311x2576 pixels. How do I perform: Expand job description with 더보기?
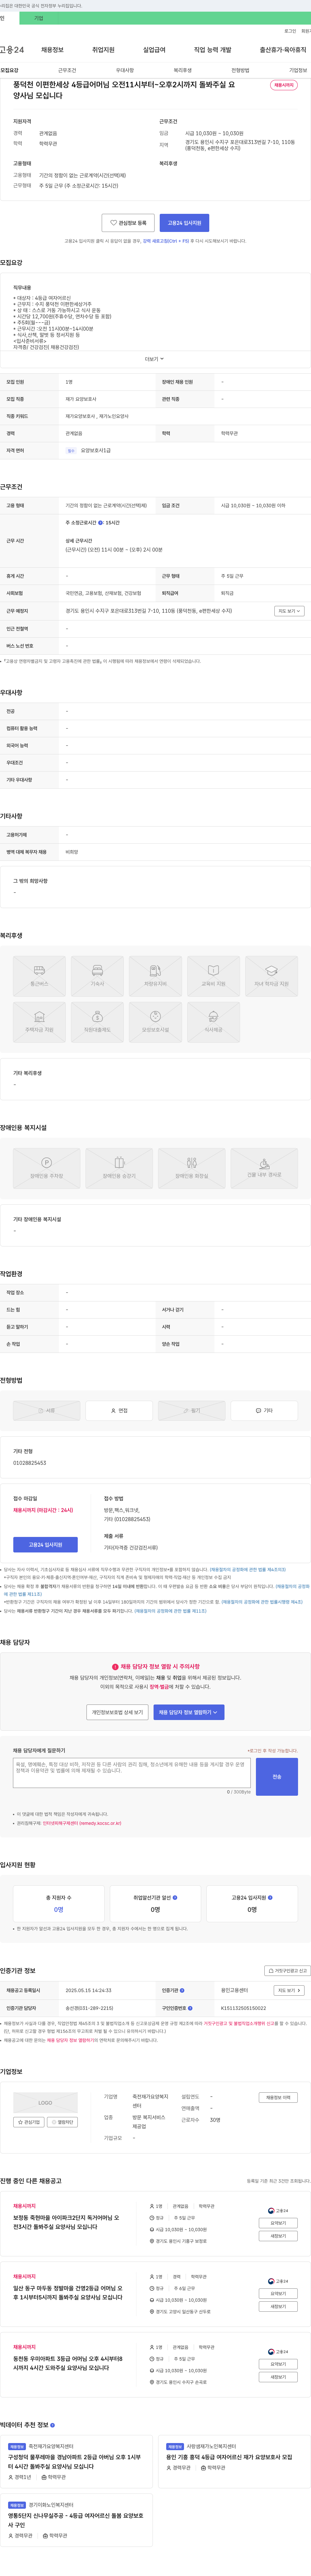point(154,359)
